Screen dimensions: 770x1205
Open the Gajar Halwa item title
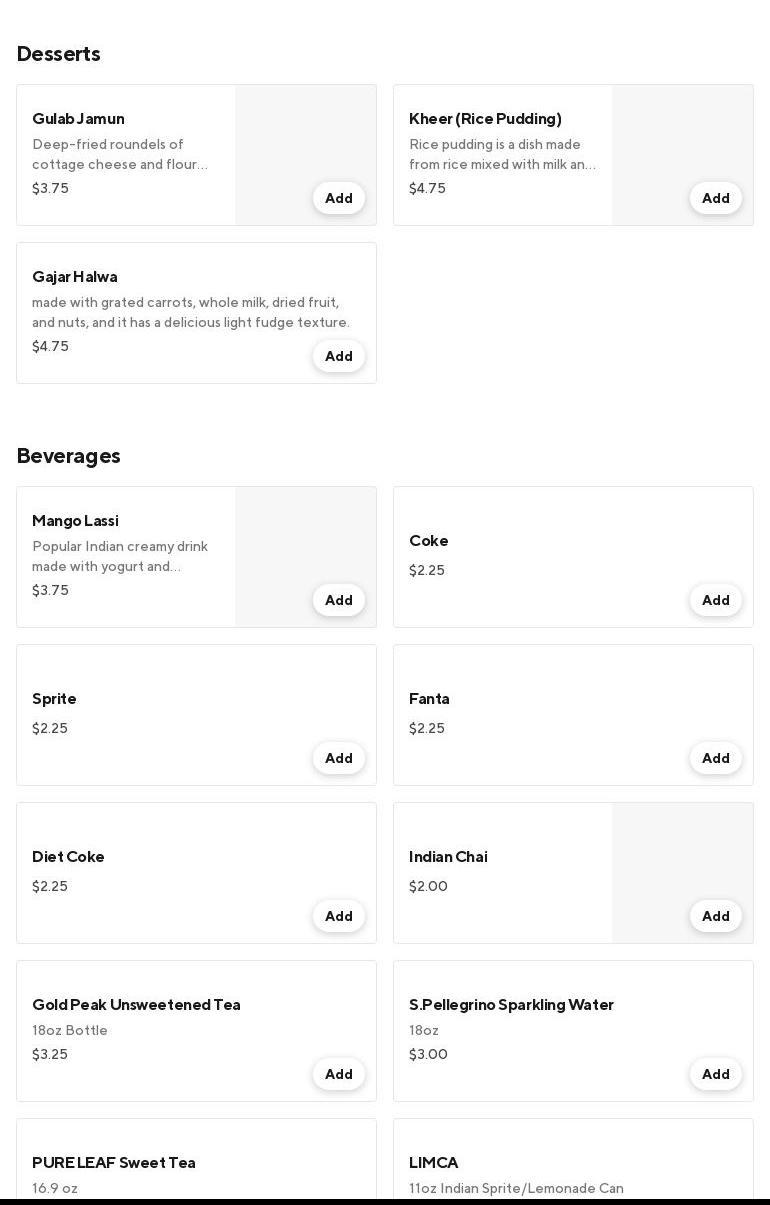[75, 277]
